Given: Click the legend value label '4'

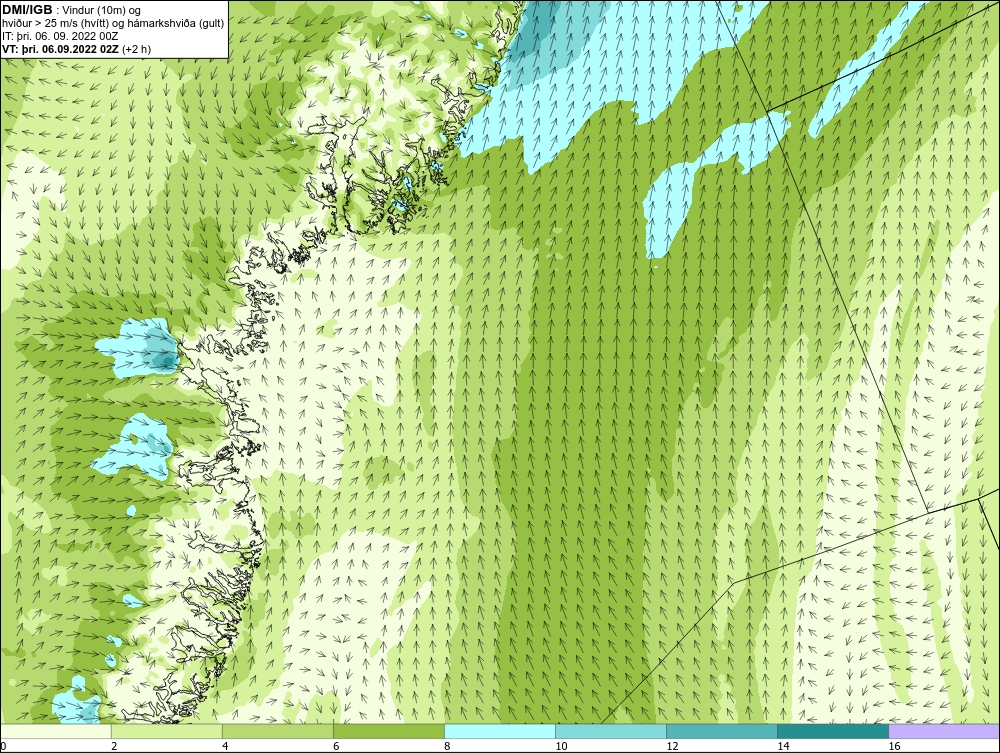Looking at the screenshot, I should click(225, 746).
